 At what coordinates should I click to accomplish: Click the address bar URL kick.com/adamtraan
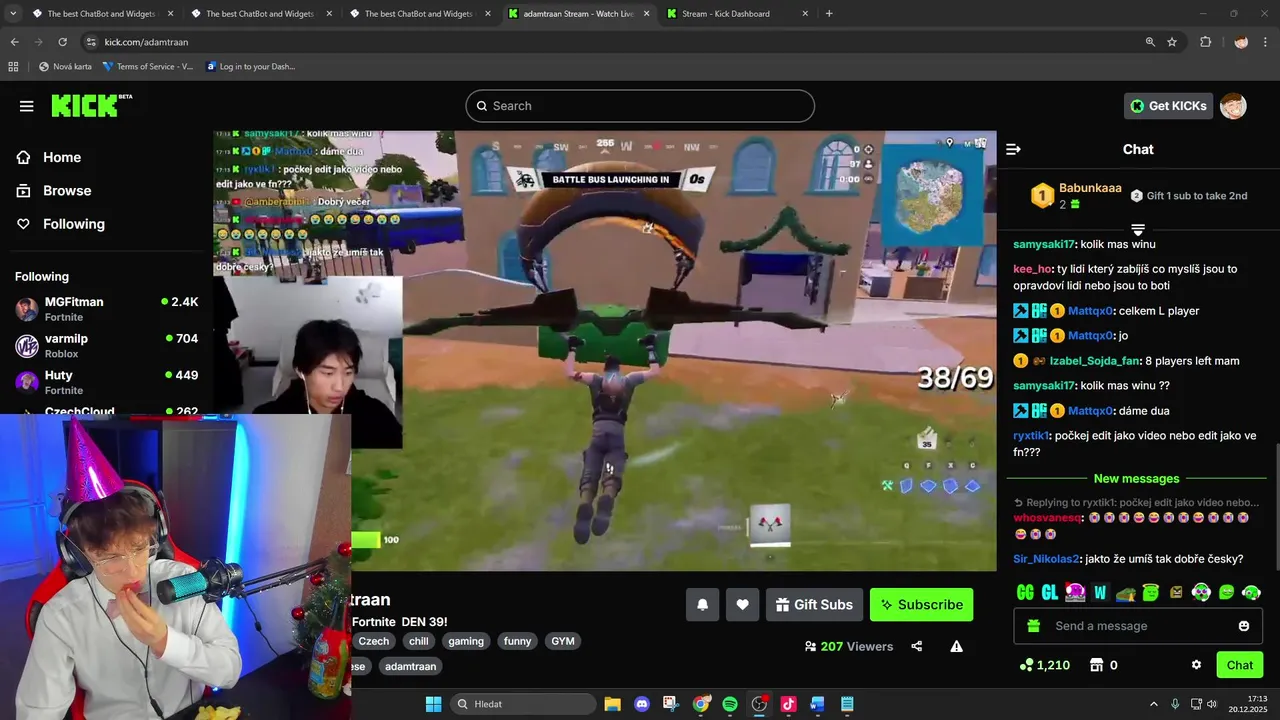click(146, 42)
